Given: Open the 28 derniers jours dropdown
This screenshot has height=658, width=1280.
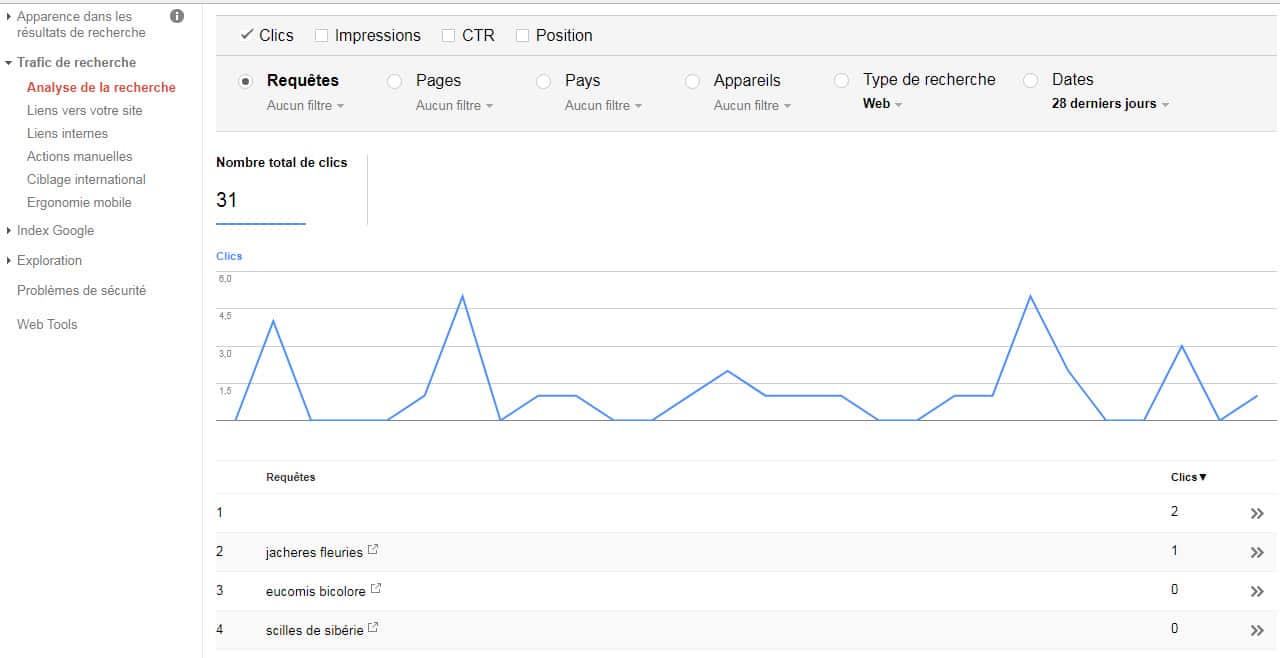Looking at the screenshot, I should tap(1110, 104).
